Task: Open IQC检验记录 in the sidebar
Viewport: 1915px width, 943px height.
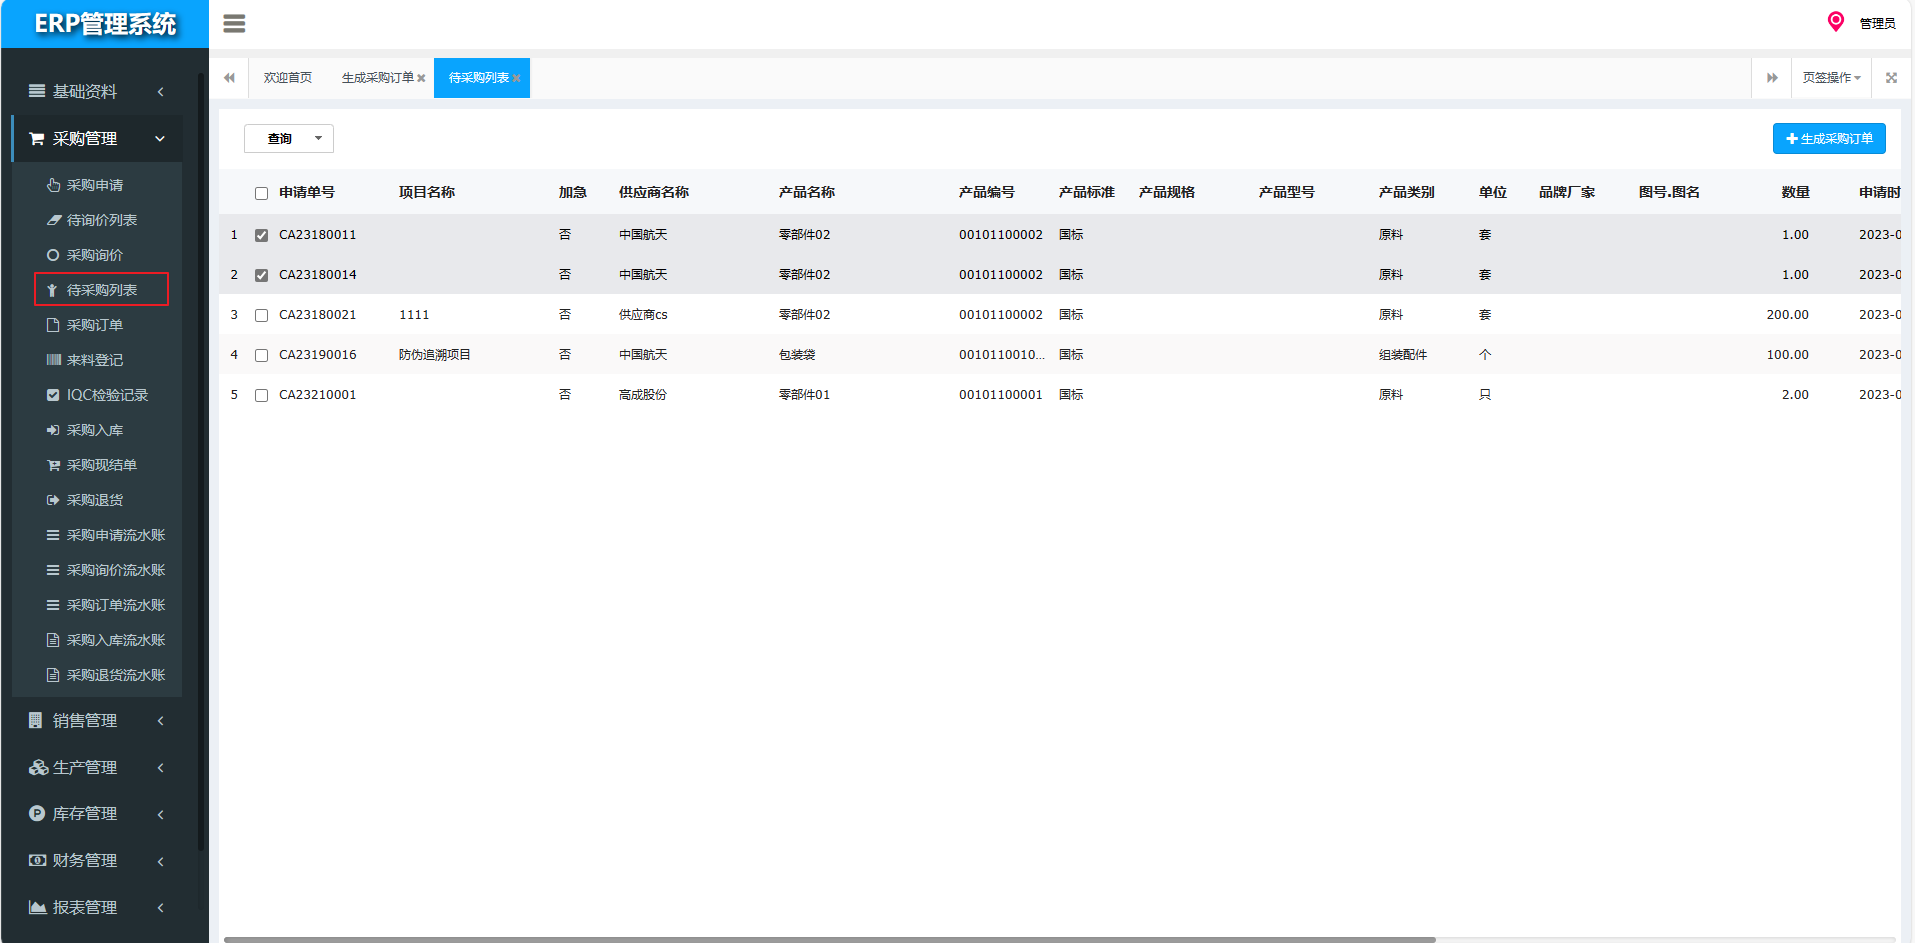Action: [x=106, y=395]
